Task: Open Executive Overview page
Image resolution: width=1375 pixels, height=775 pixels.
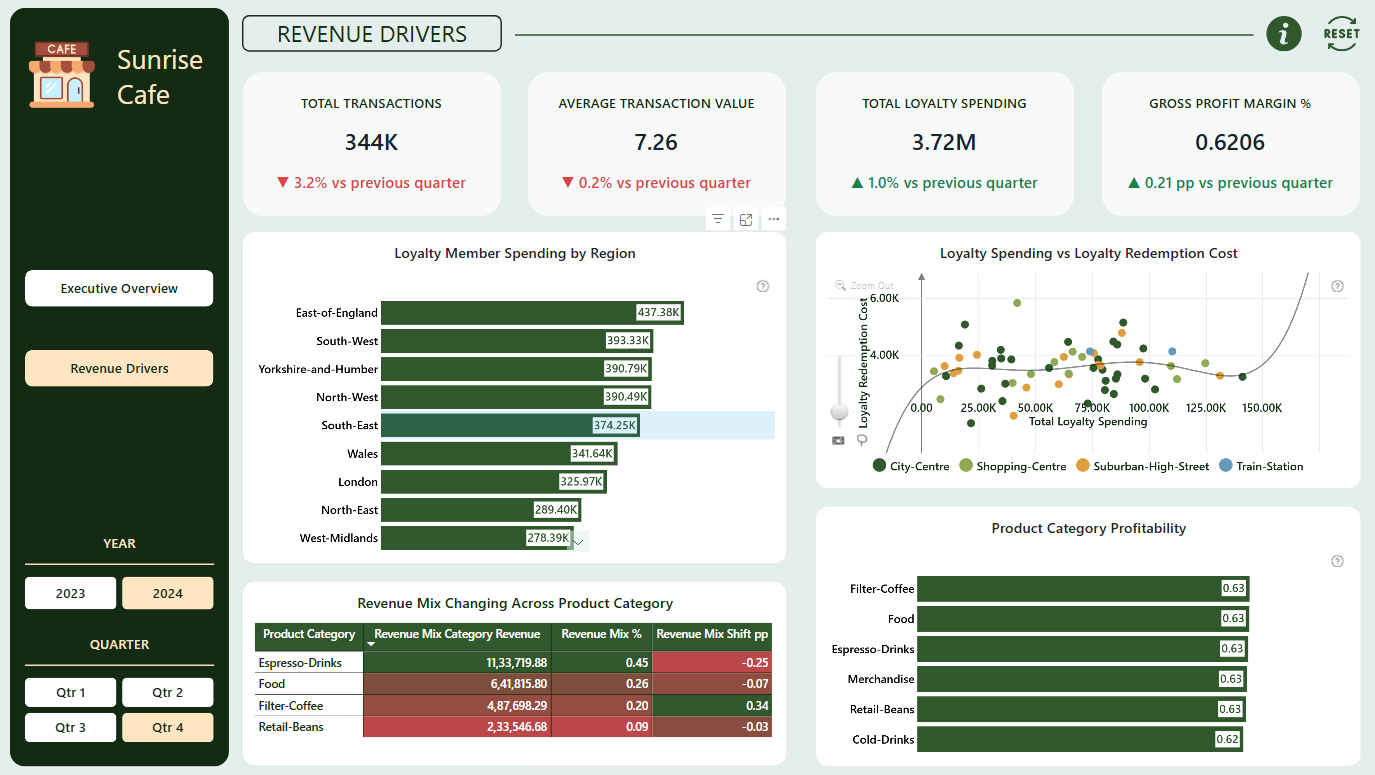Action: click(119, 288)
